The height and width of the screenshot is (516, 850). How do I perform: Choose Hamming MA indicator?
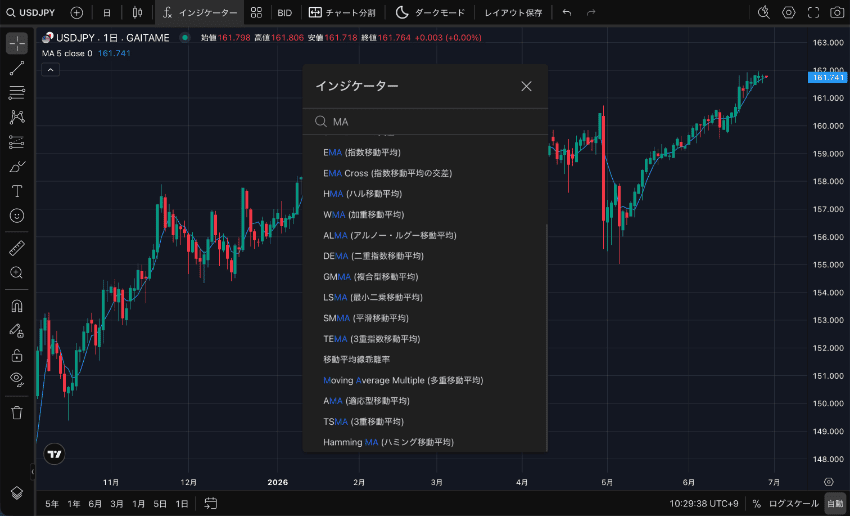click(x=426, y=442)
